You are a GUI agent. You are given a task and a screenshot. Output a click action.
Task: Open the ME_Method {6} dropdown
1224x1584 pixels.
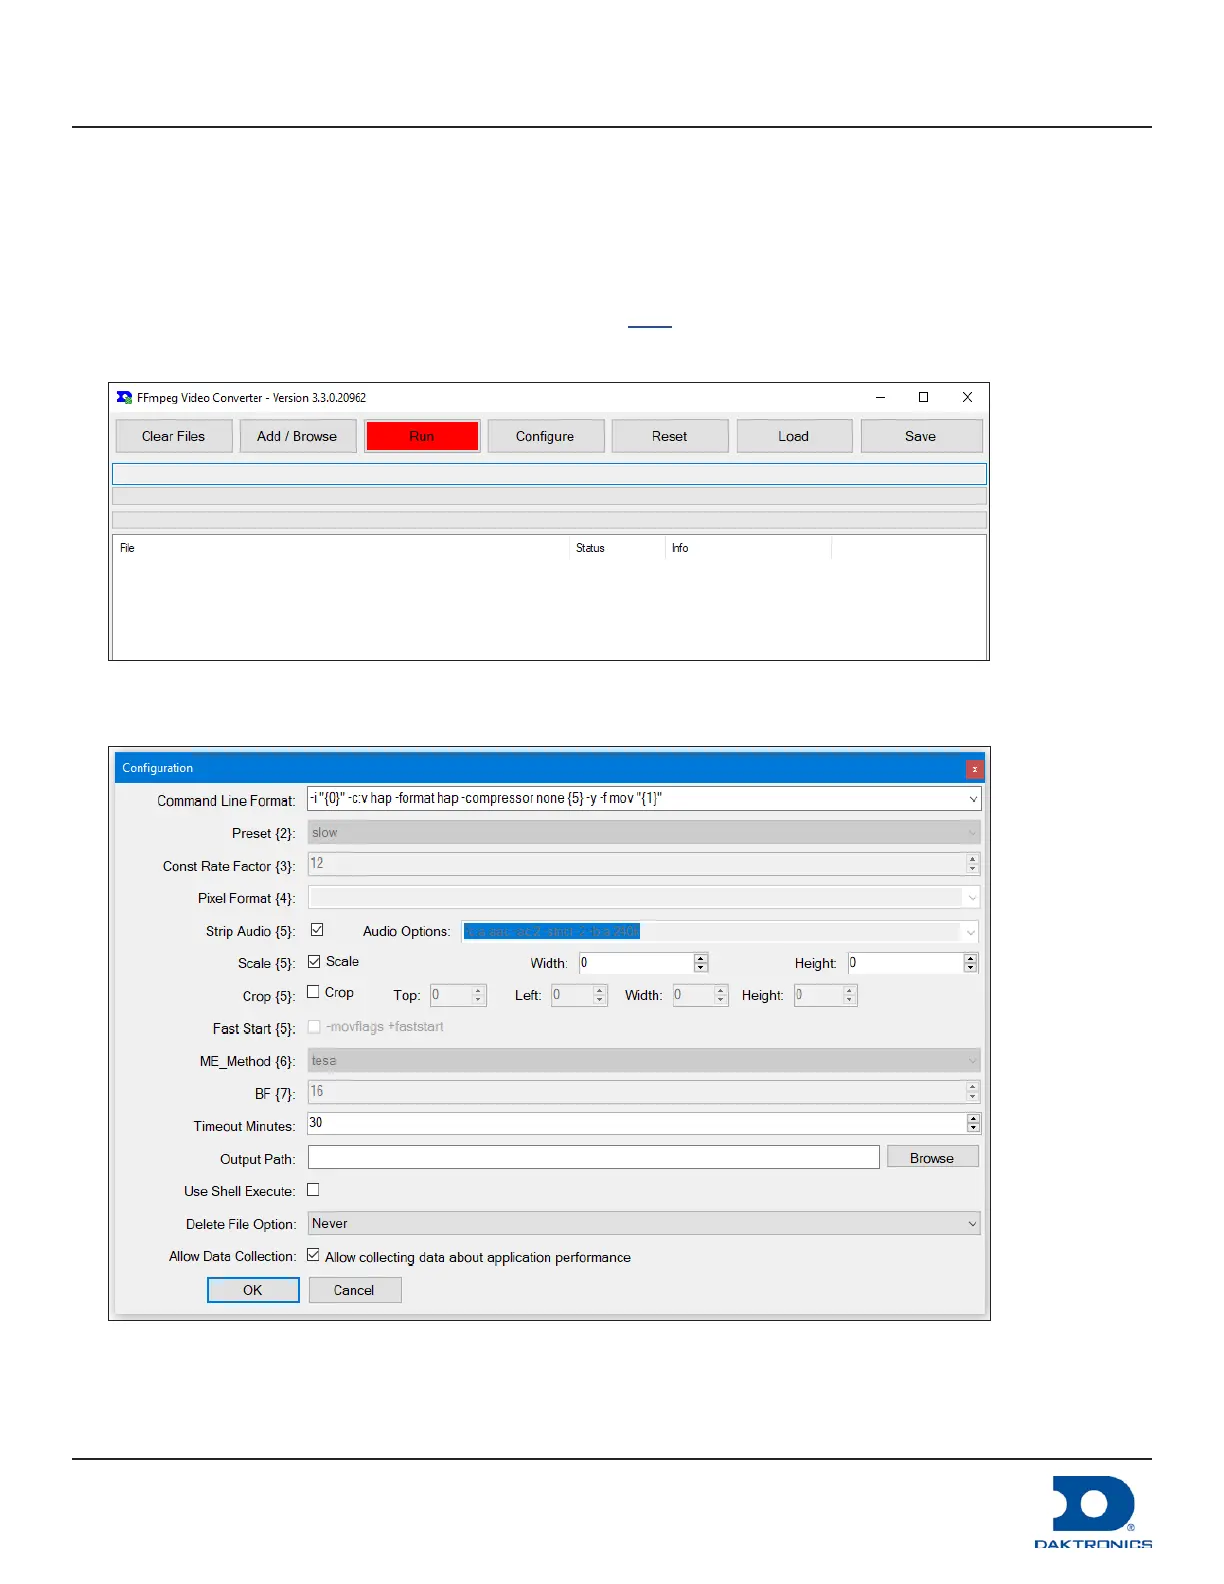click(644, 1060)
